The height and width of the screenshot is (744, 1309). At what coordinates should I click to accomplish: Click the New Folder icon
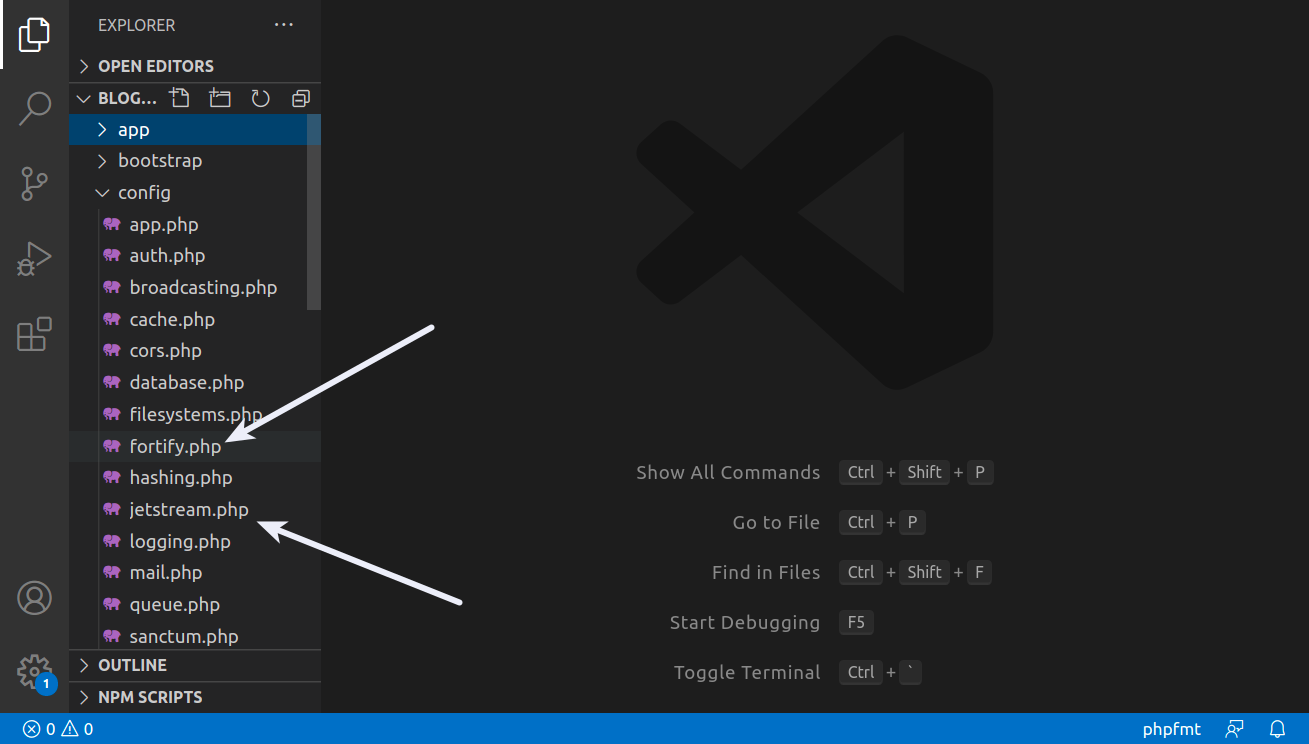[220, 98]
